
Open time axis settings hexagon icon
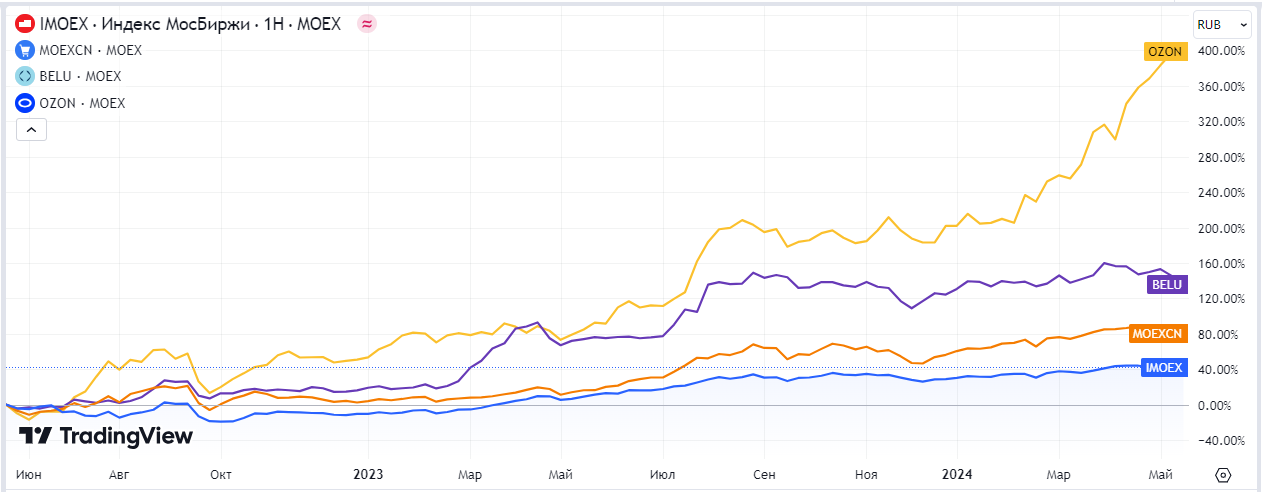pos(1223,474)
